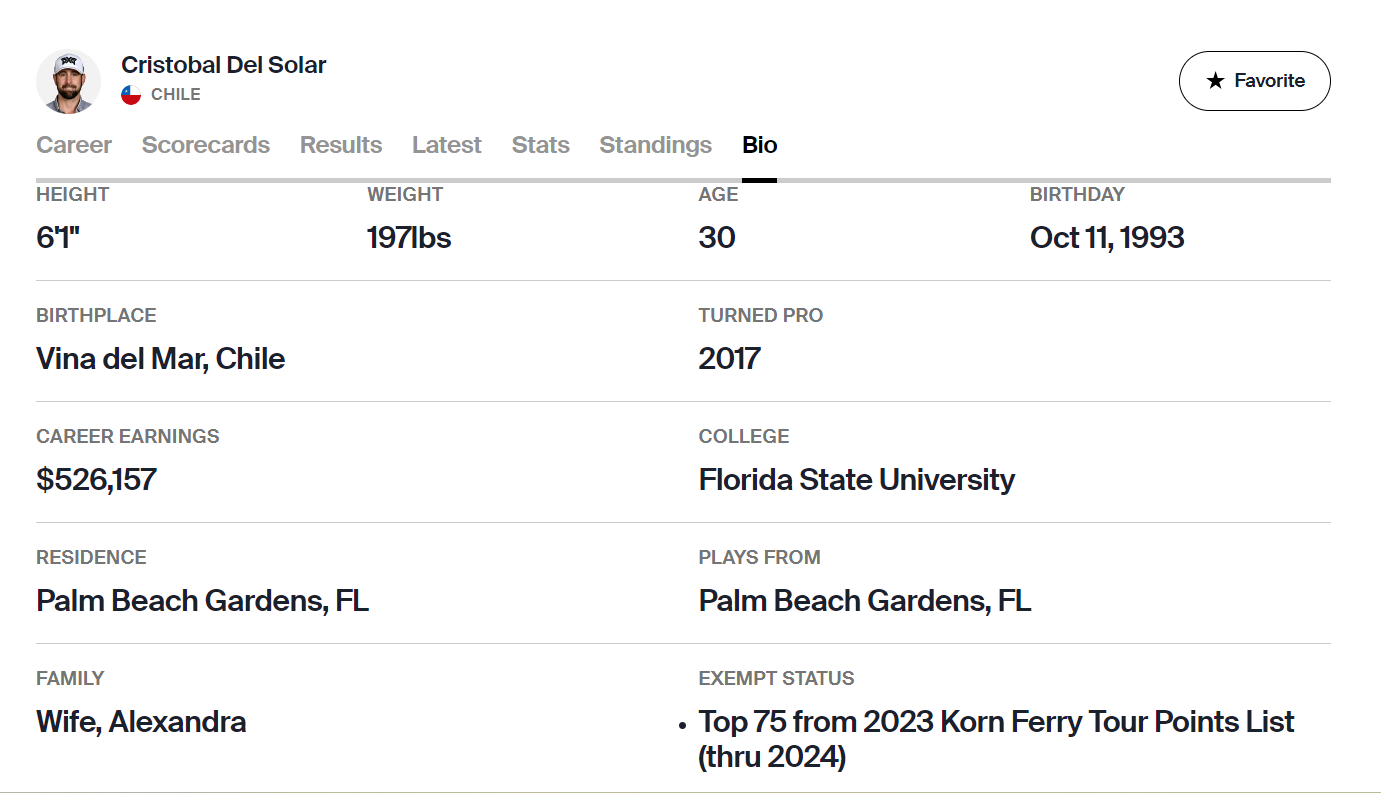Image resolution: width=1381 pixels, height=793 pixels.
Task: View the Stats tab
Action: (541, 145)
